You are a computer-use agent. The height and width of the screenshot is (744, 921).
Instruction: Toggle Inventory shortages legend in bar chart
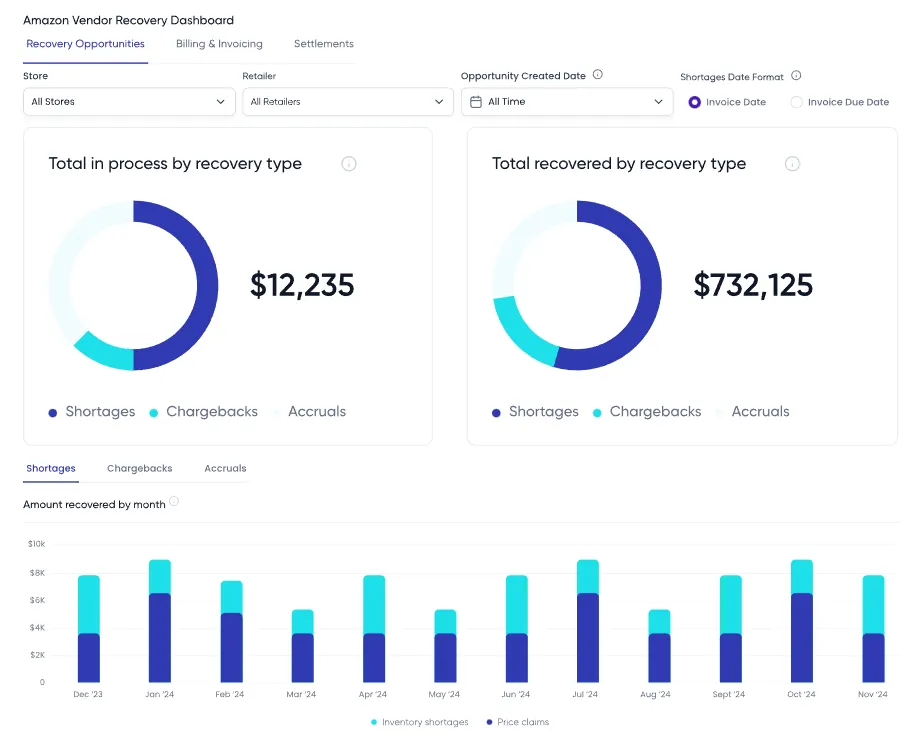(419, 722)
